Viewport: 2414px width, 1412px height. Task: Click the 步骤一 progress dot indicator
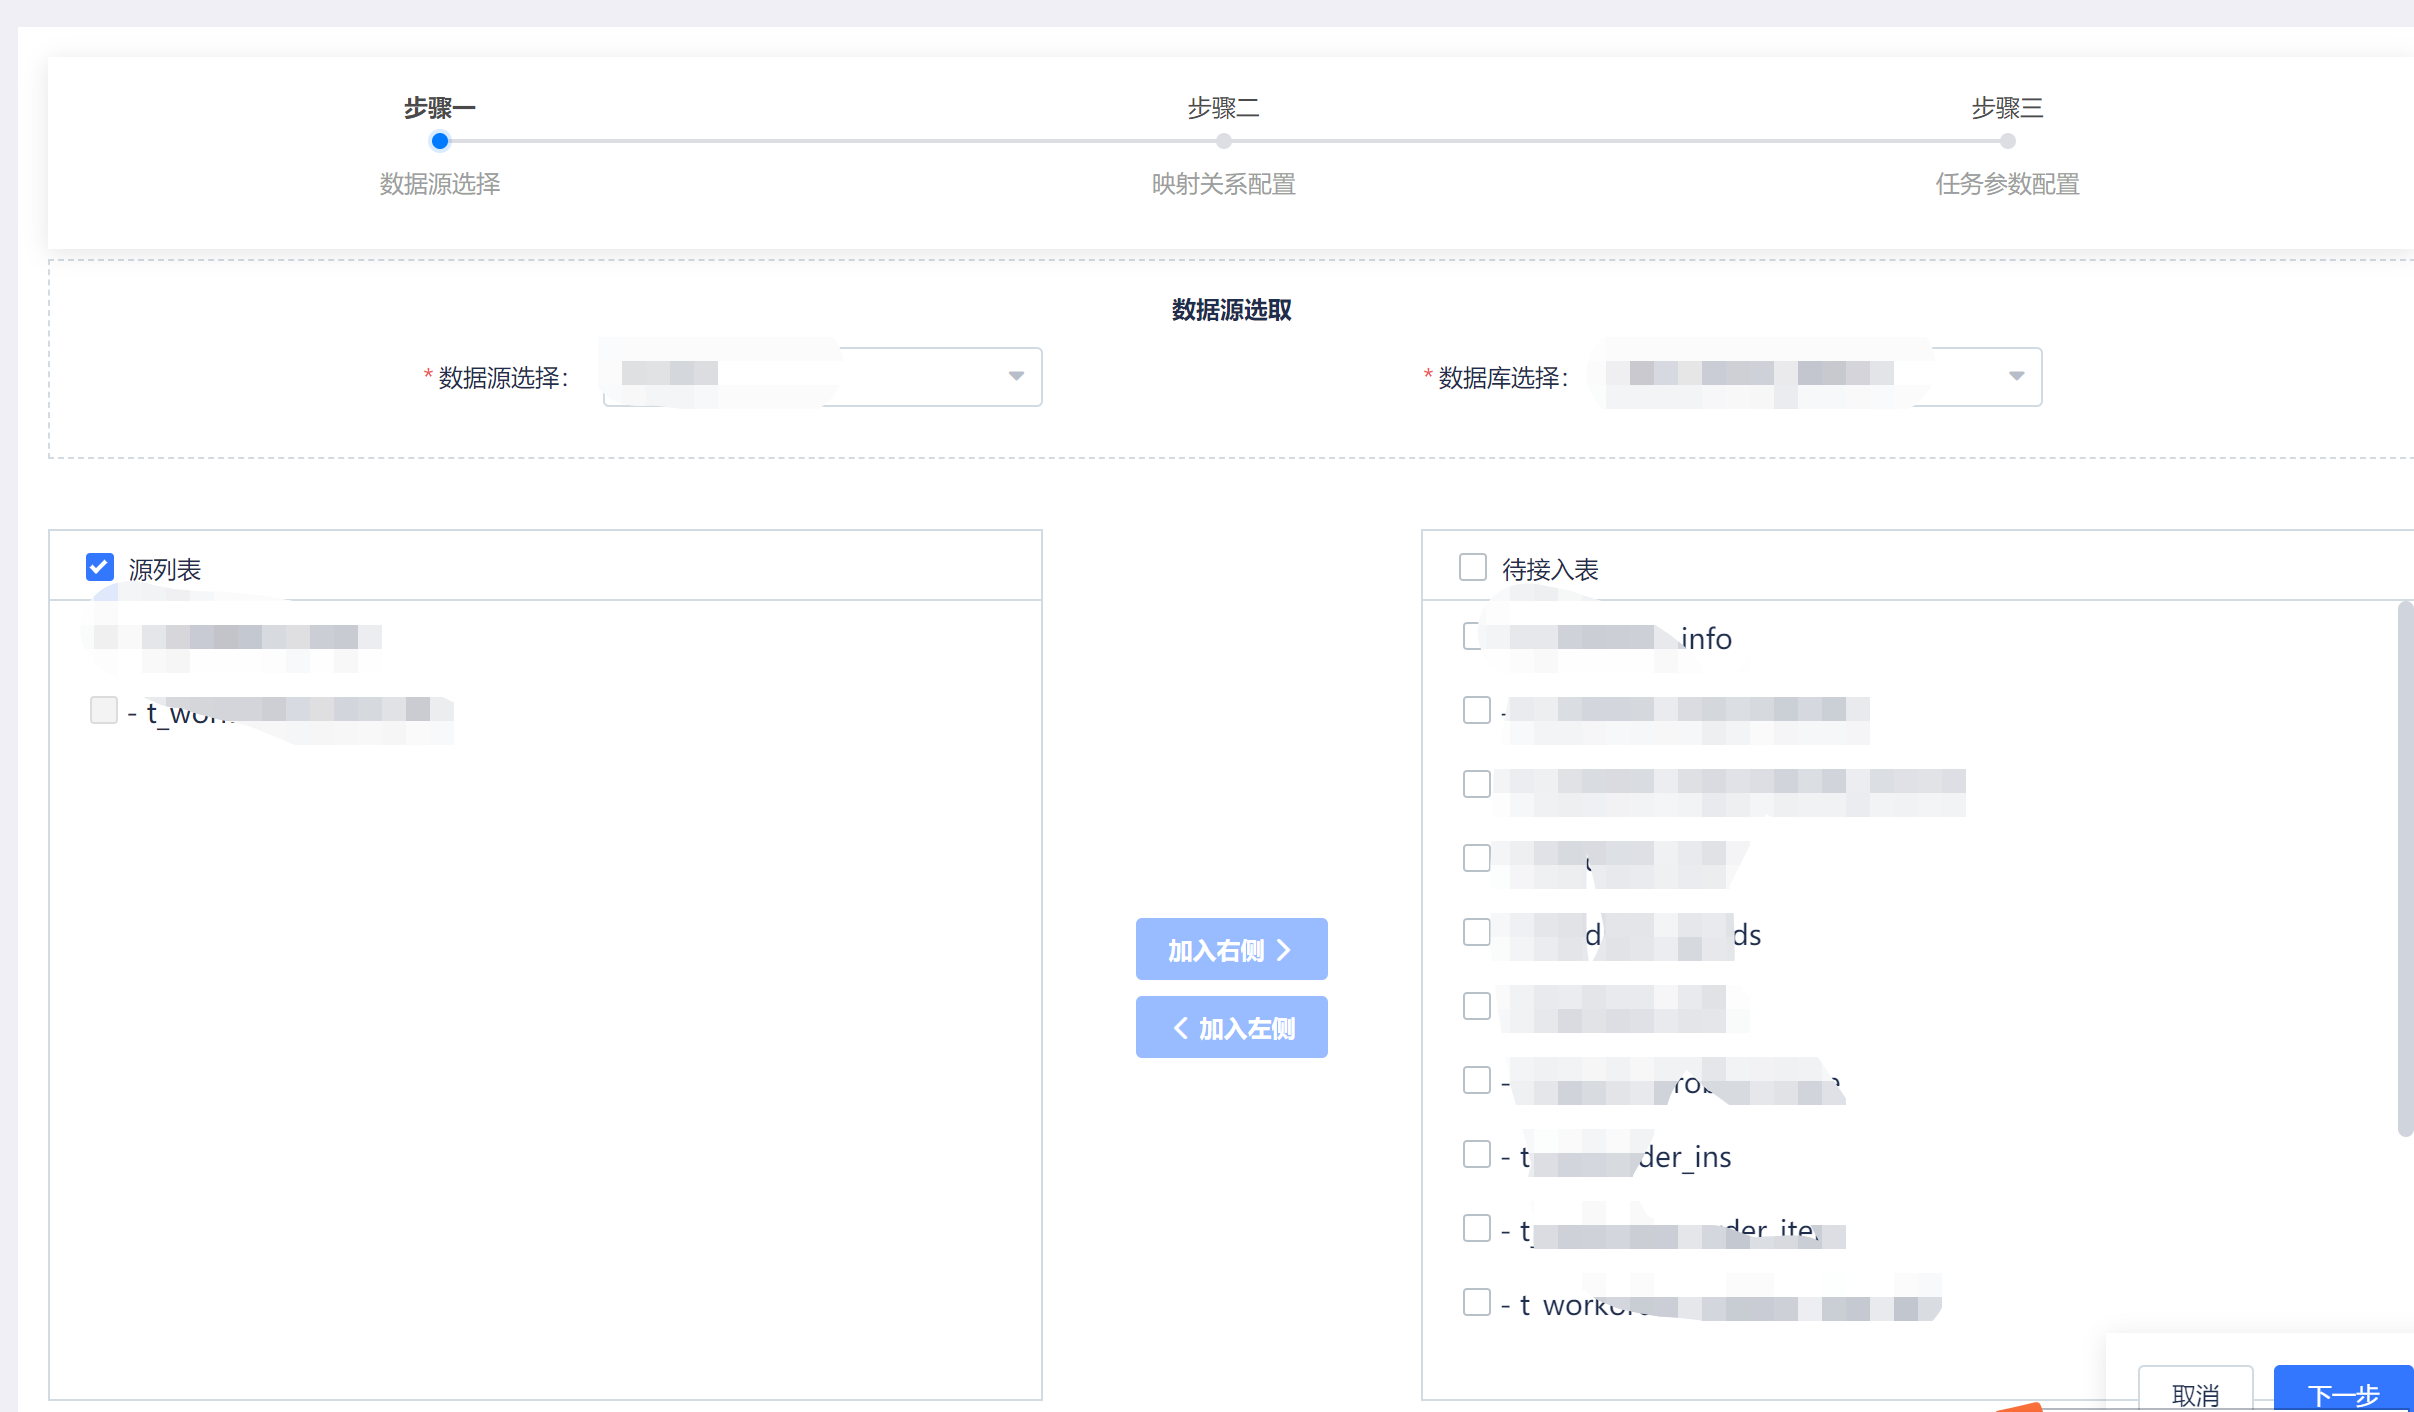coord(438,141)
